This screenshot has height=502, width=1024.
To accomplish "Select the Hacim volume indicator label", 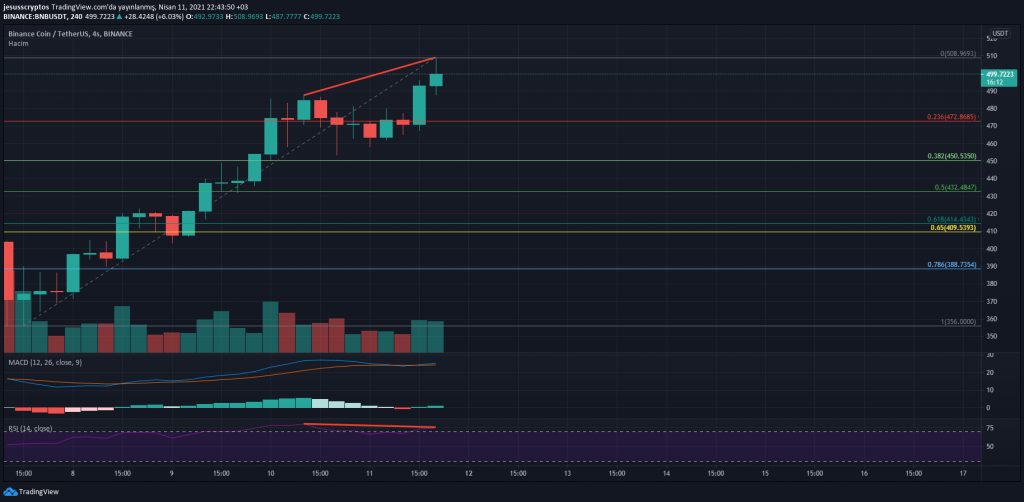I will pos(18,43).
